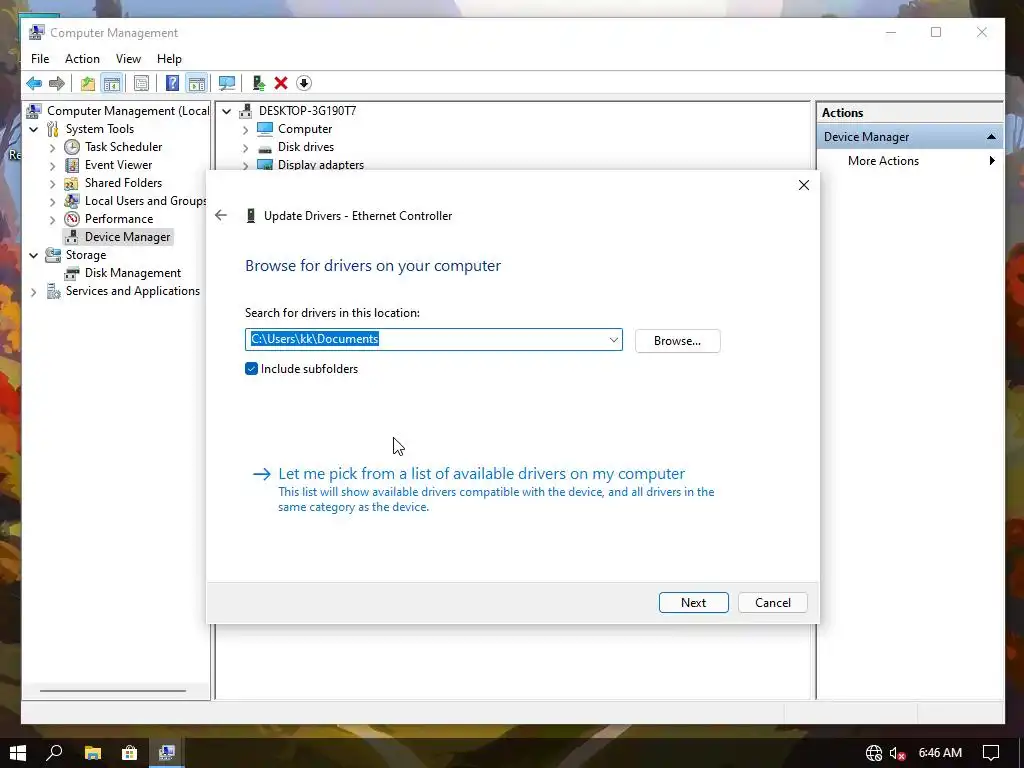
Task: Expand the Task Scheduler chevron
Action: click(x=52, y=148)
